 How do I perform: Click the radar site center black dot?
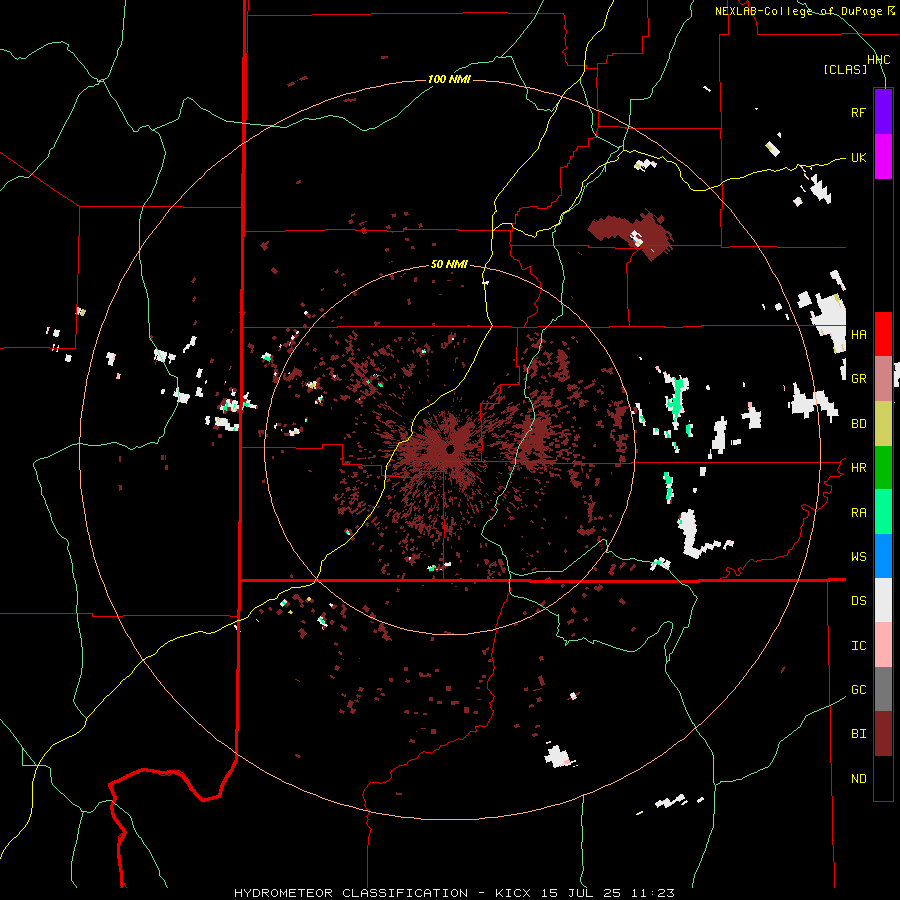click(450, 449)
